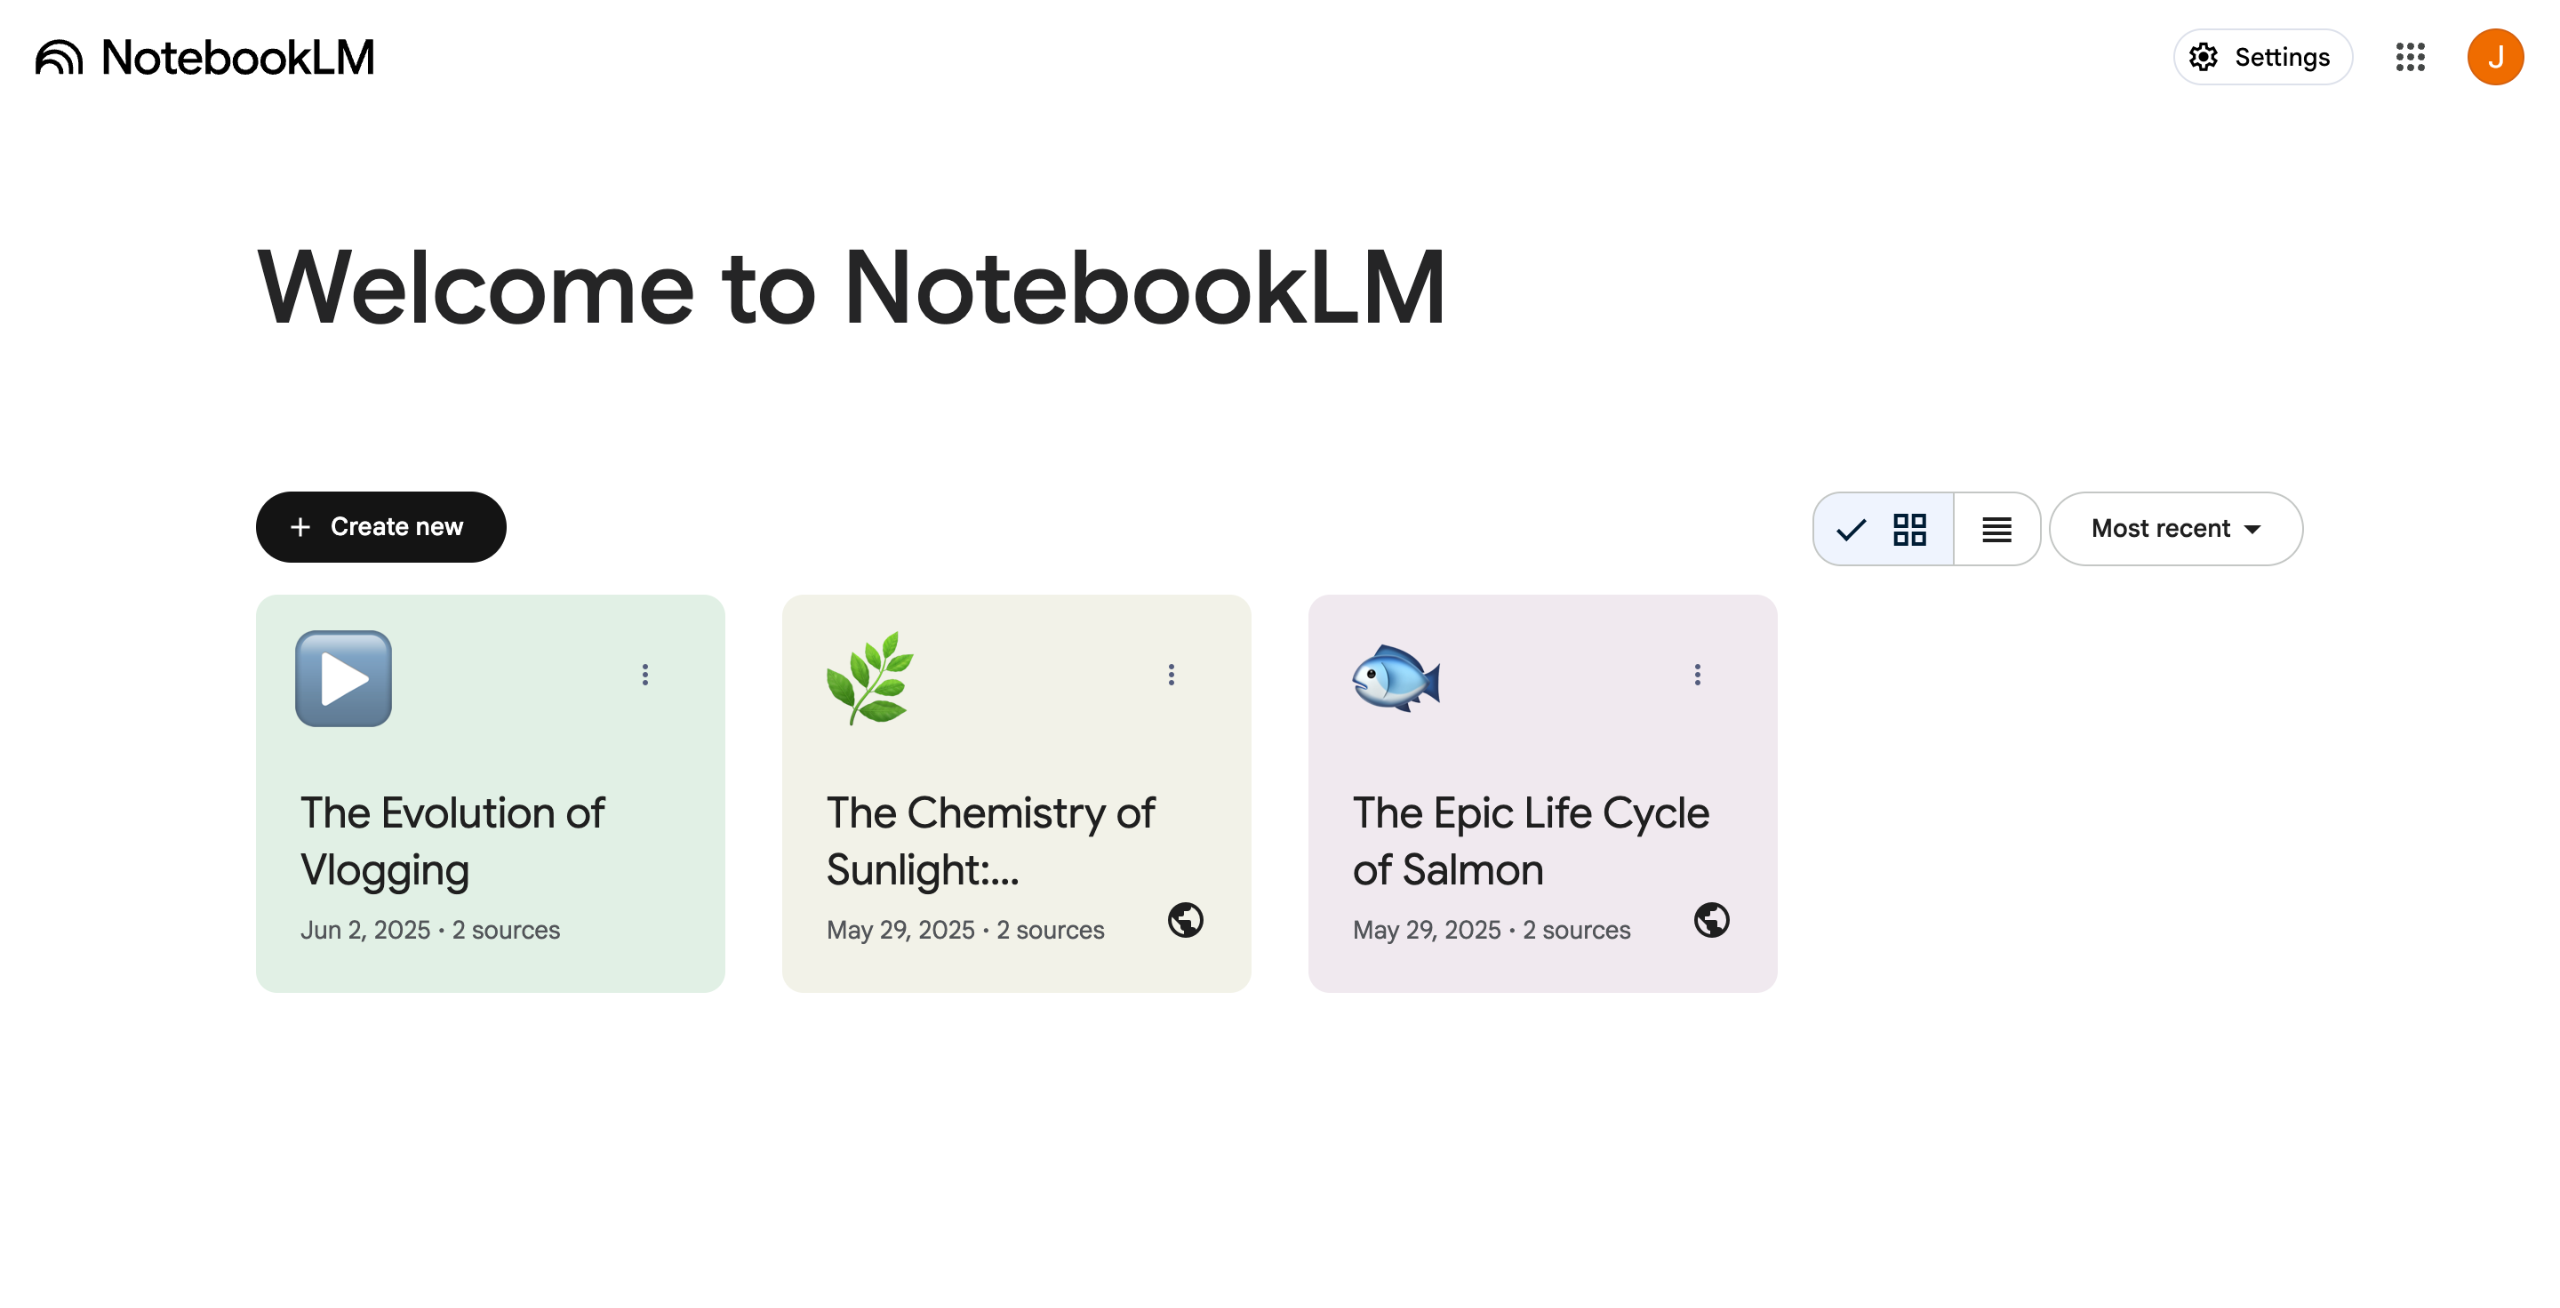Click the herb emoji on Chemistry notebook
This screenshot has height=1308, width=2560.
(x=870, y=678)
